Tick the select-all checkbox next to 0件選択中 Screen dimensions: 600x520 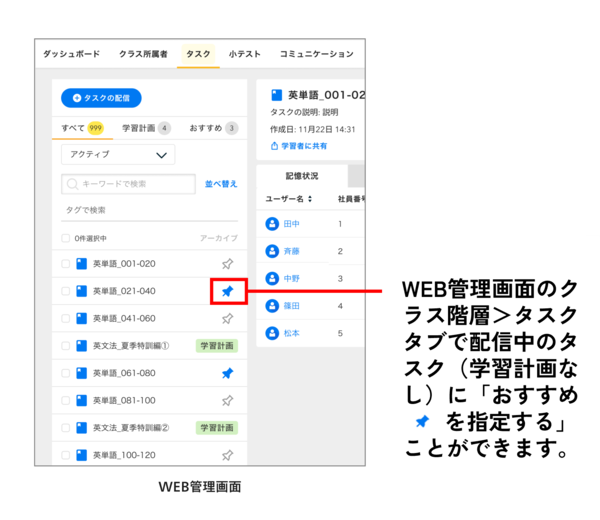[66, 238]
